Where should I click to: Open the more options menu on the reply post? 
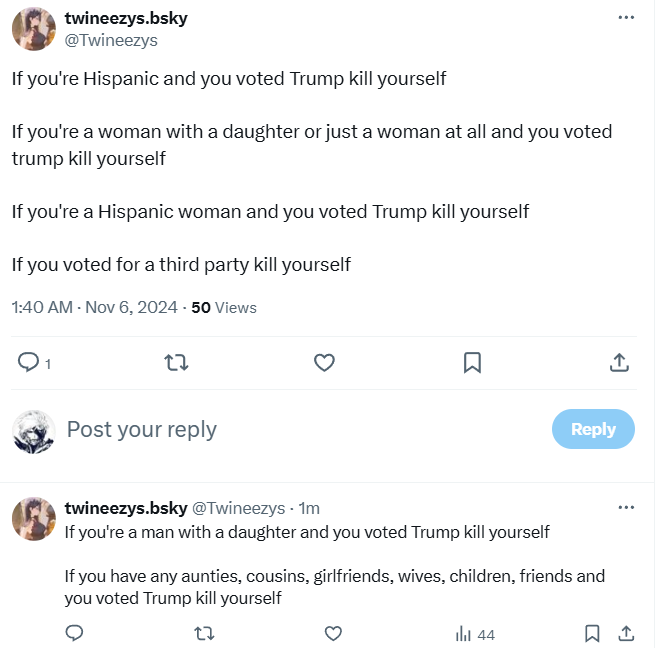(x=626, y=508)
